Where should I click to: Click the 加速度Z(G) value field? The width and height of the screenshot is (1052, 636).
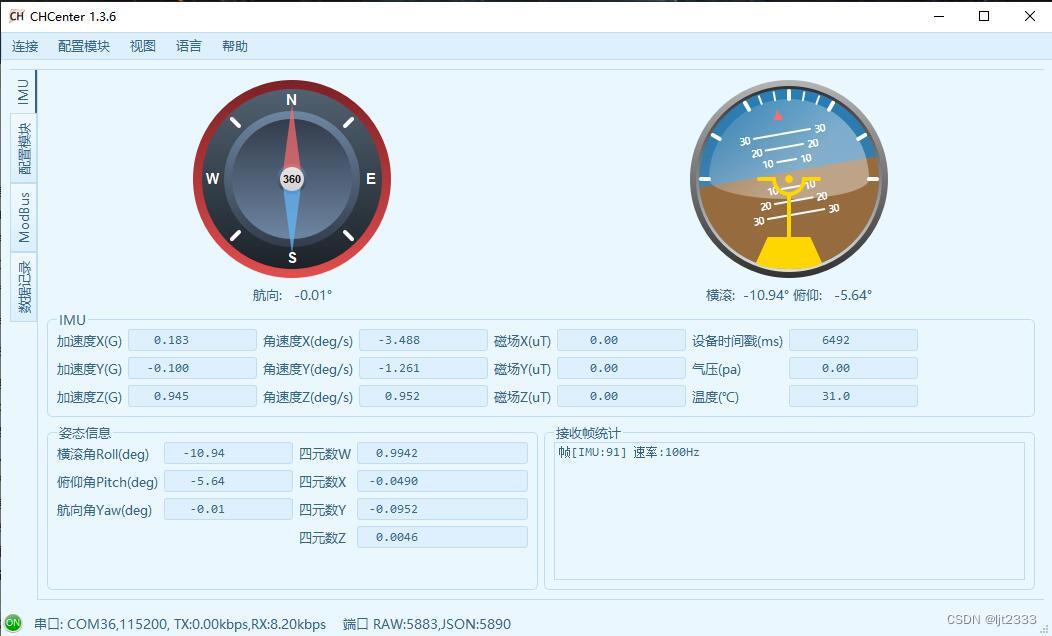tap(192, 396)
